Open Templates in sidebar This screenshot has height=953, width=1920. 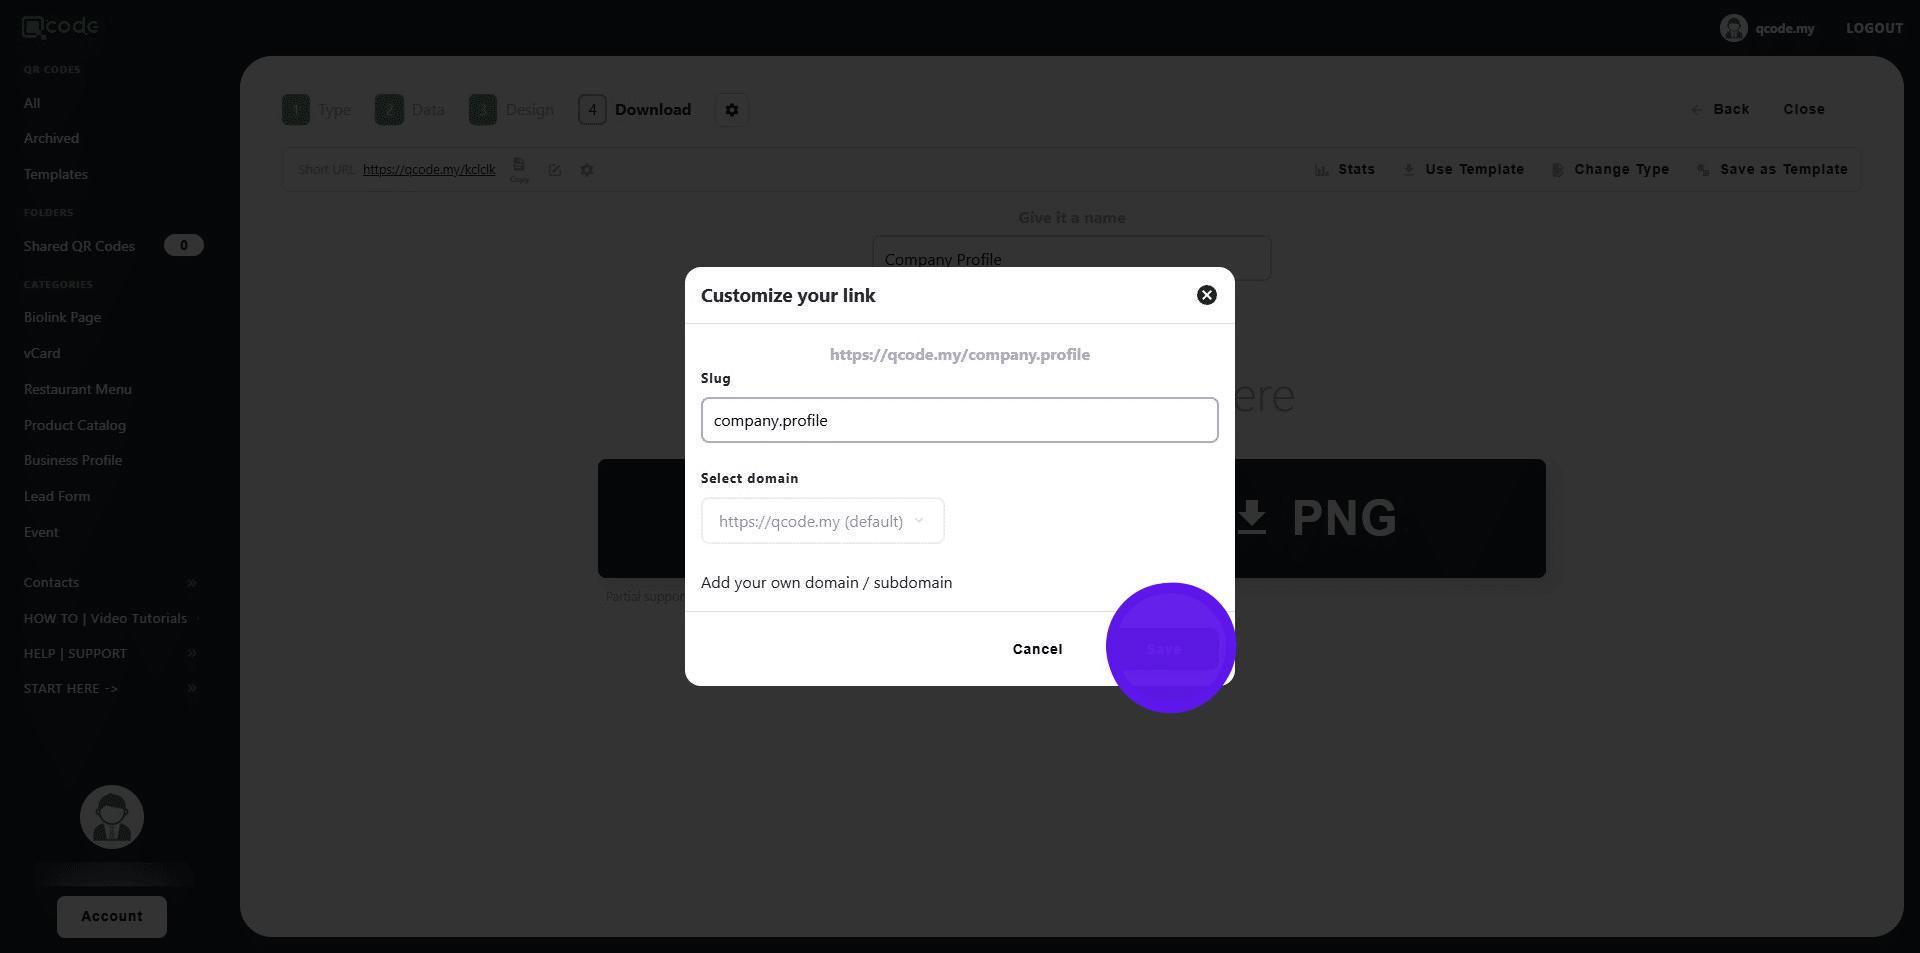click(x=56, y=175)
